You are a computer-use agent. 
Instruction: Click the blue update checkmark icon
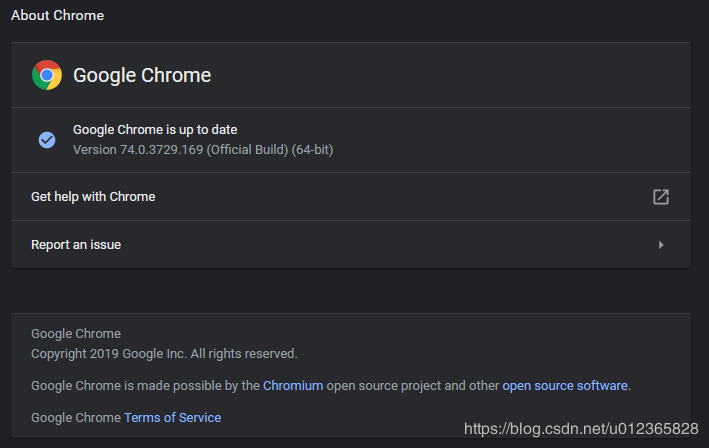pos(47,140)
